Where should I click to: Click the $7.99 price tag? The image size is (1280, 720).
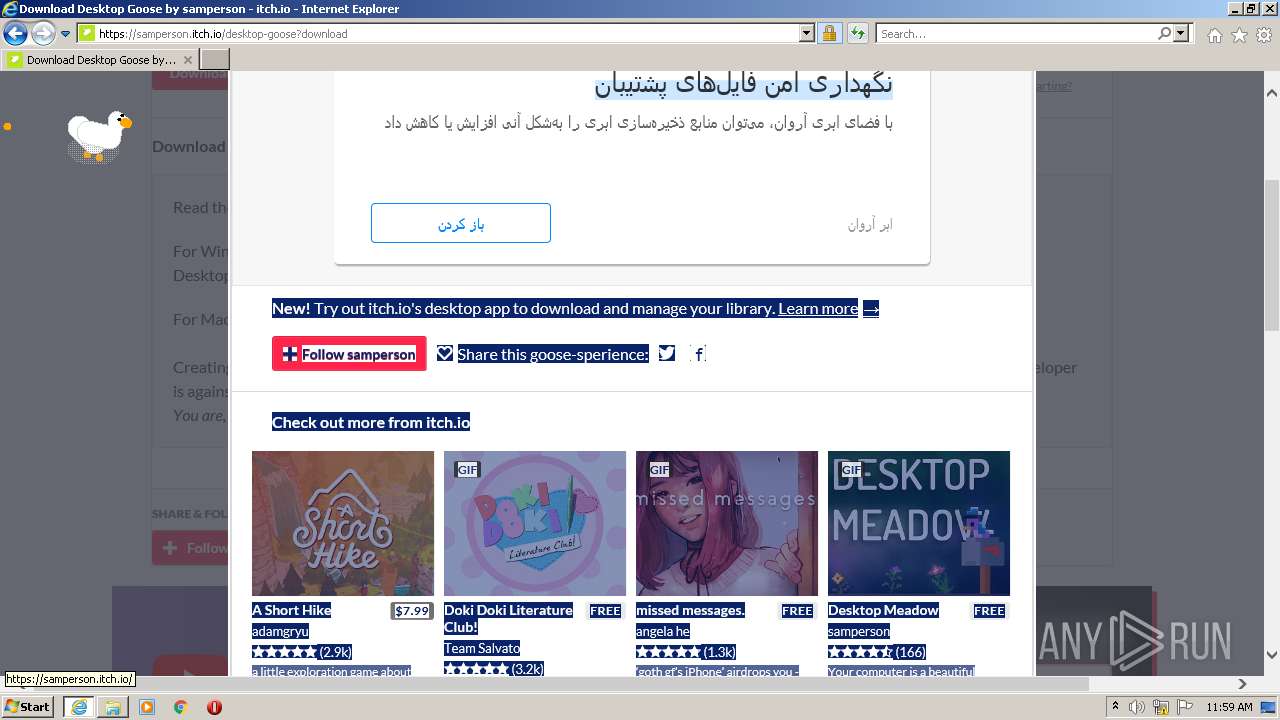(412, 611)
